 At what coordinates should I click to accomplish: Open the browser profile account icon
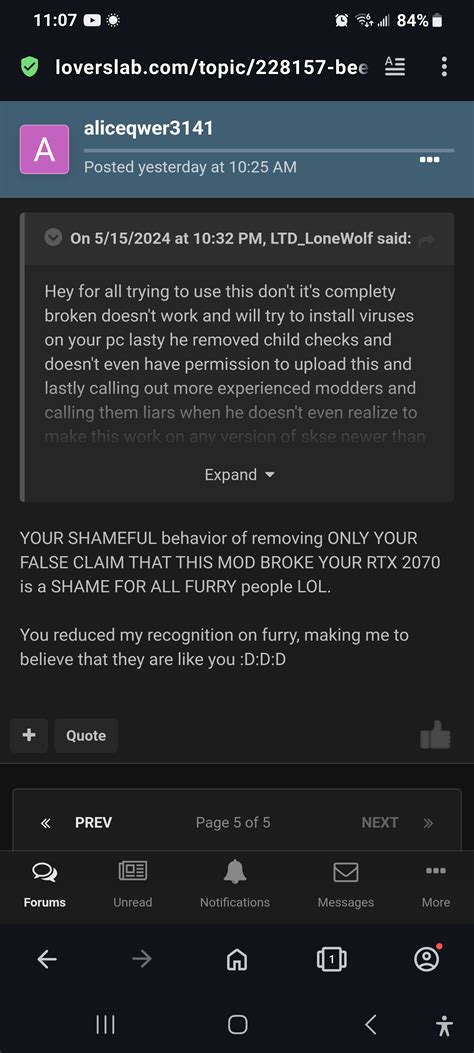tap(426, 958)
